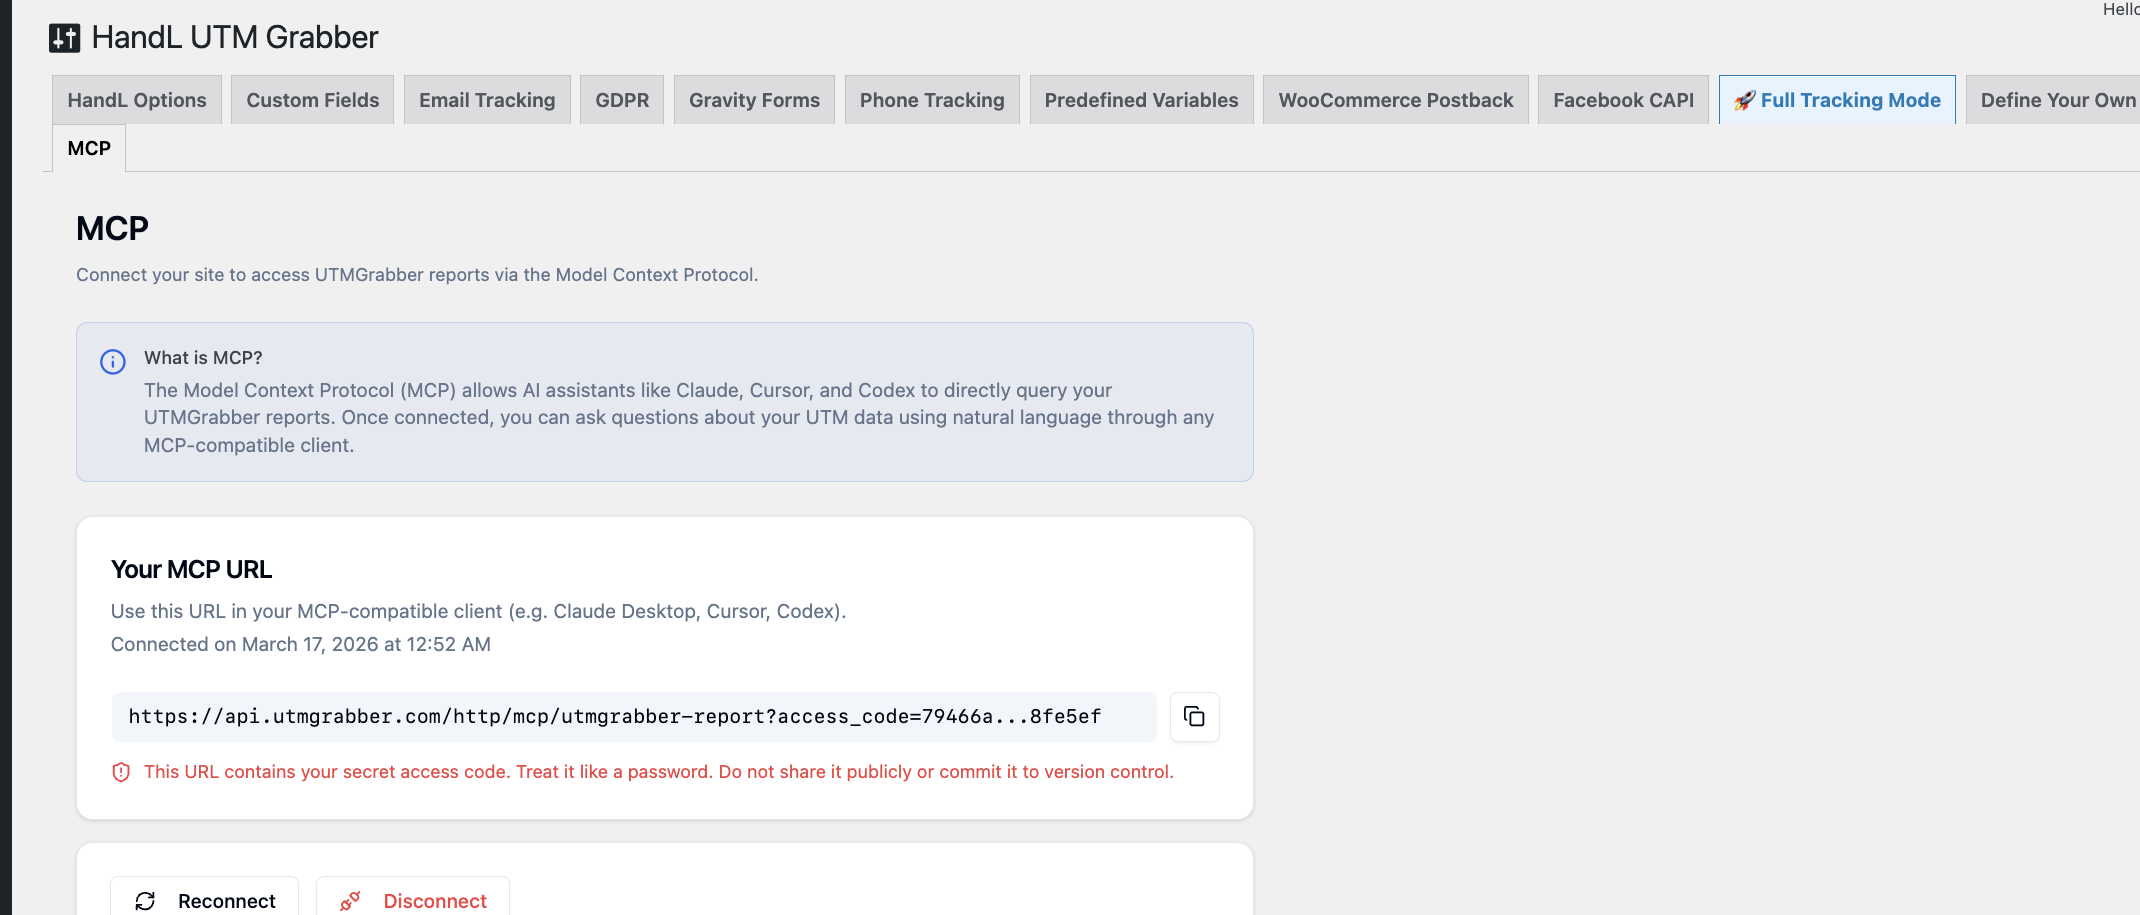Open the HandL Options tab
The height and width of the screenshot is (915, 2140).
coord(137,101)
